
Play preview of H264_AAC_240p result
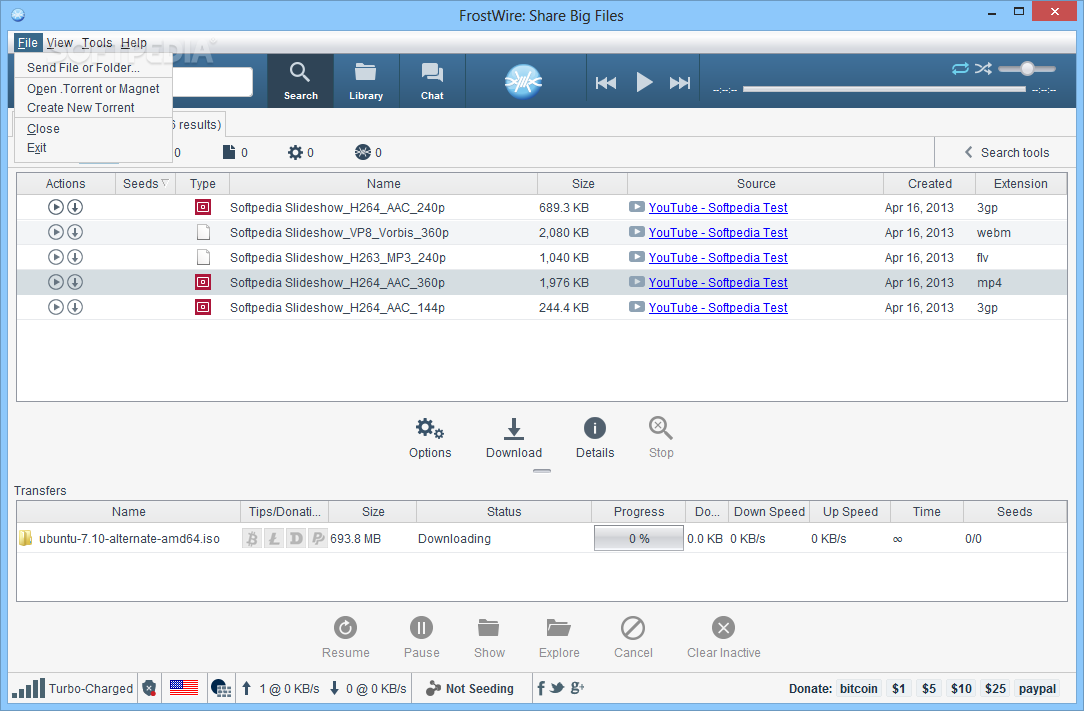point(56,207)
